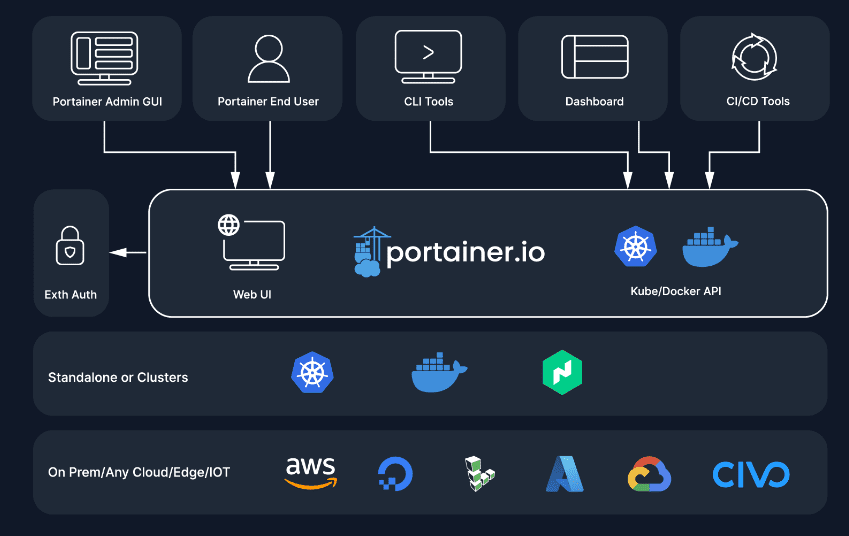Click the Linode green cubes logo
The width and height of the screenshot is (849, 536).
pyautogui.click(x=479, y=474)
